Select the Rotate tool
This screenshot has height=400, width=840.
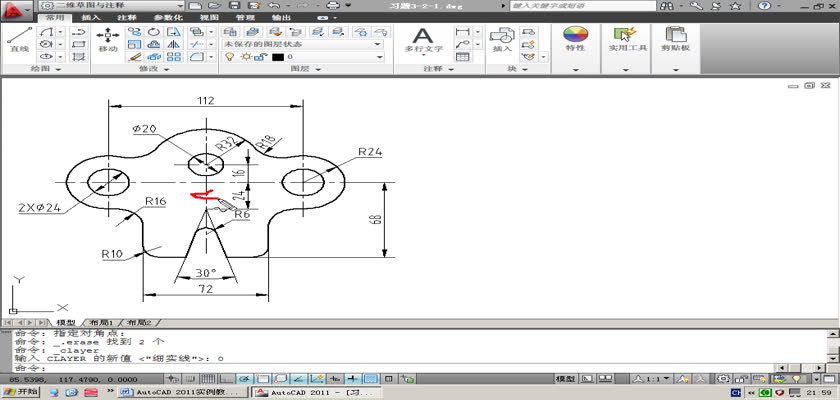coord(154,32)
